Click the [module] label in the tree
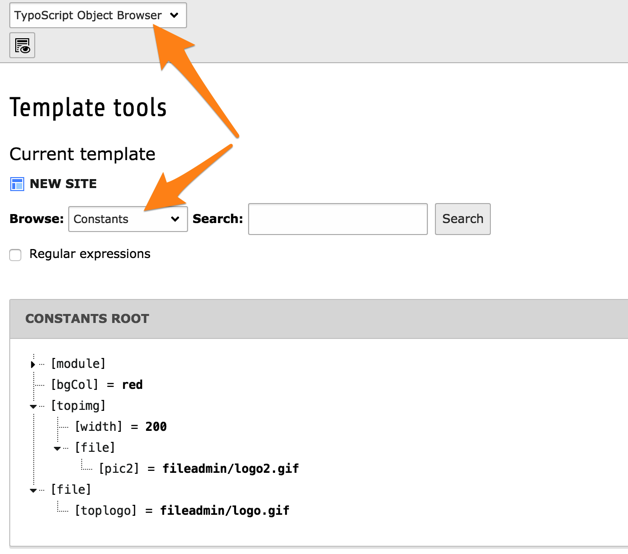This screenshot has height=554, width=628. click(78, 364)
